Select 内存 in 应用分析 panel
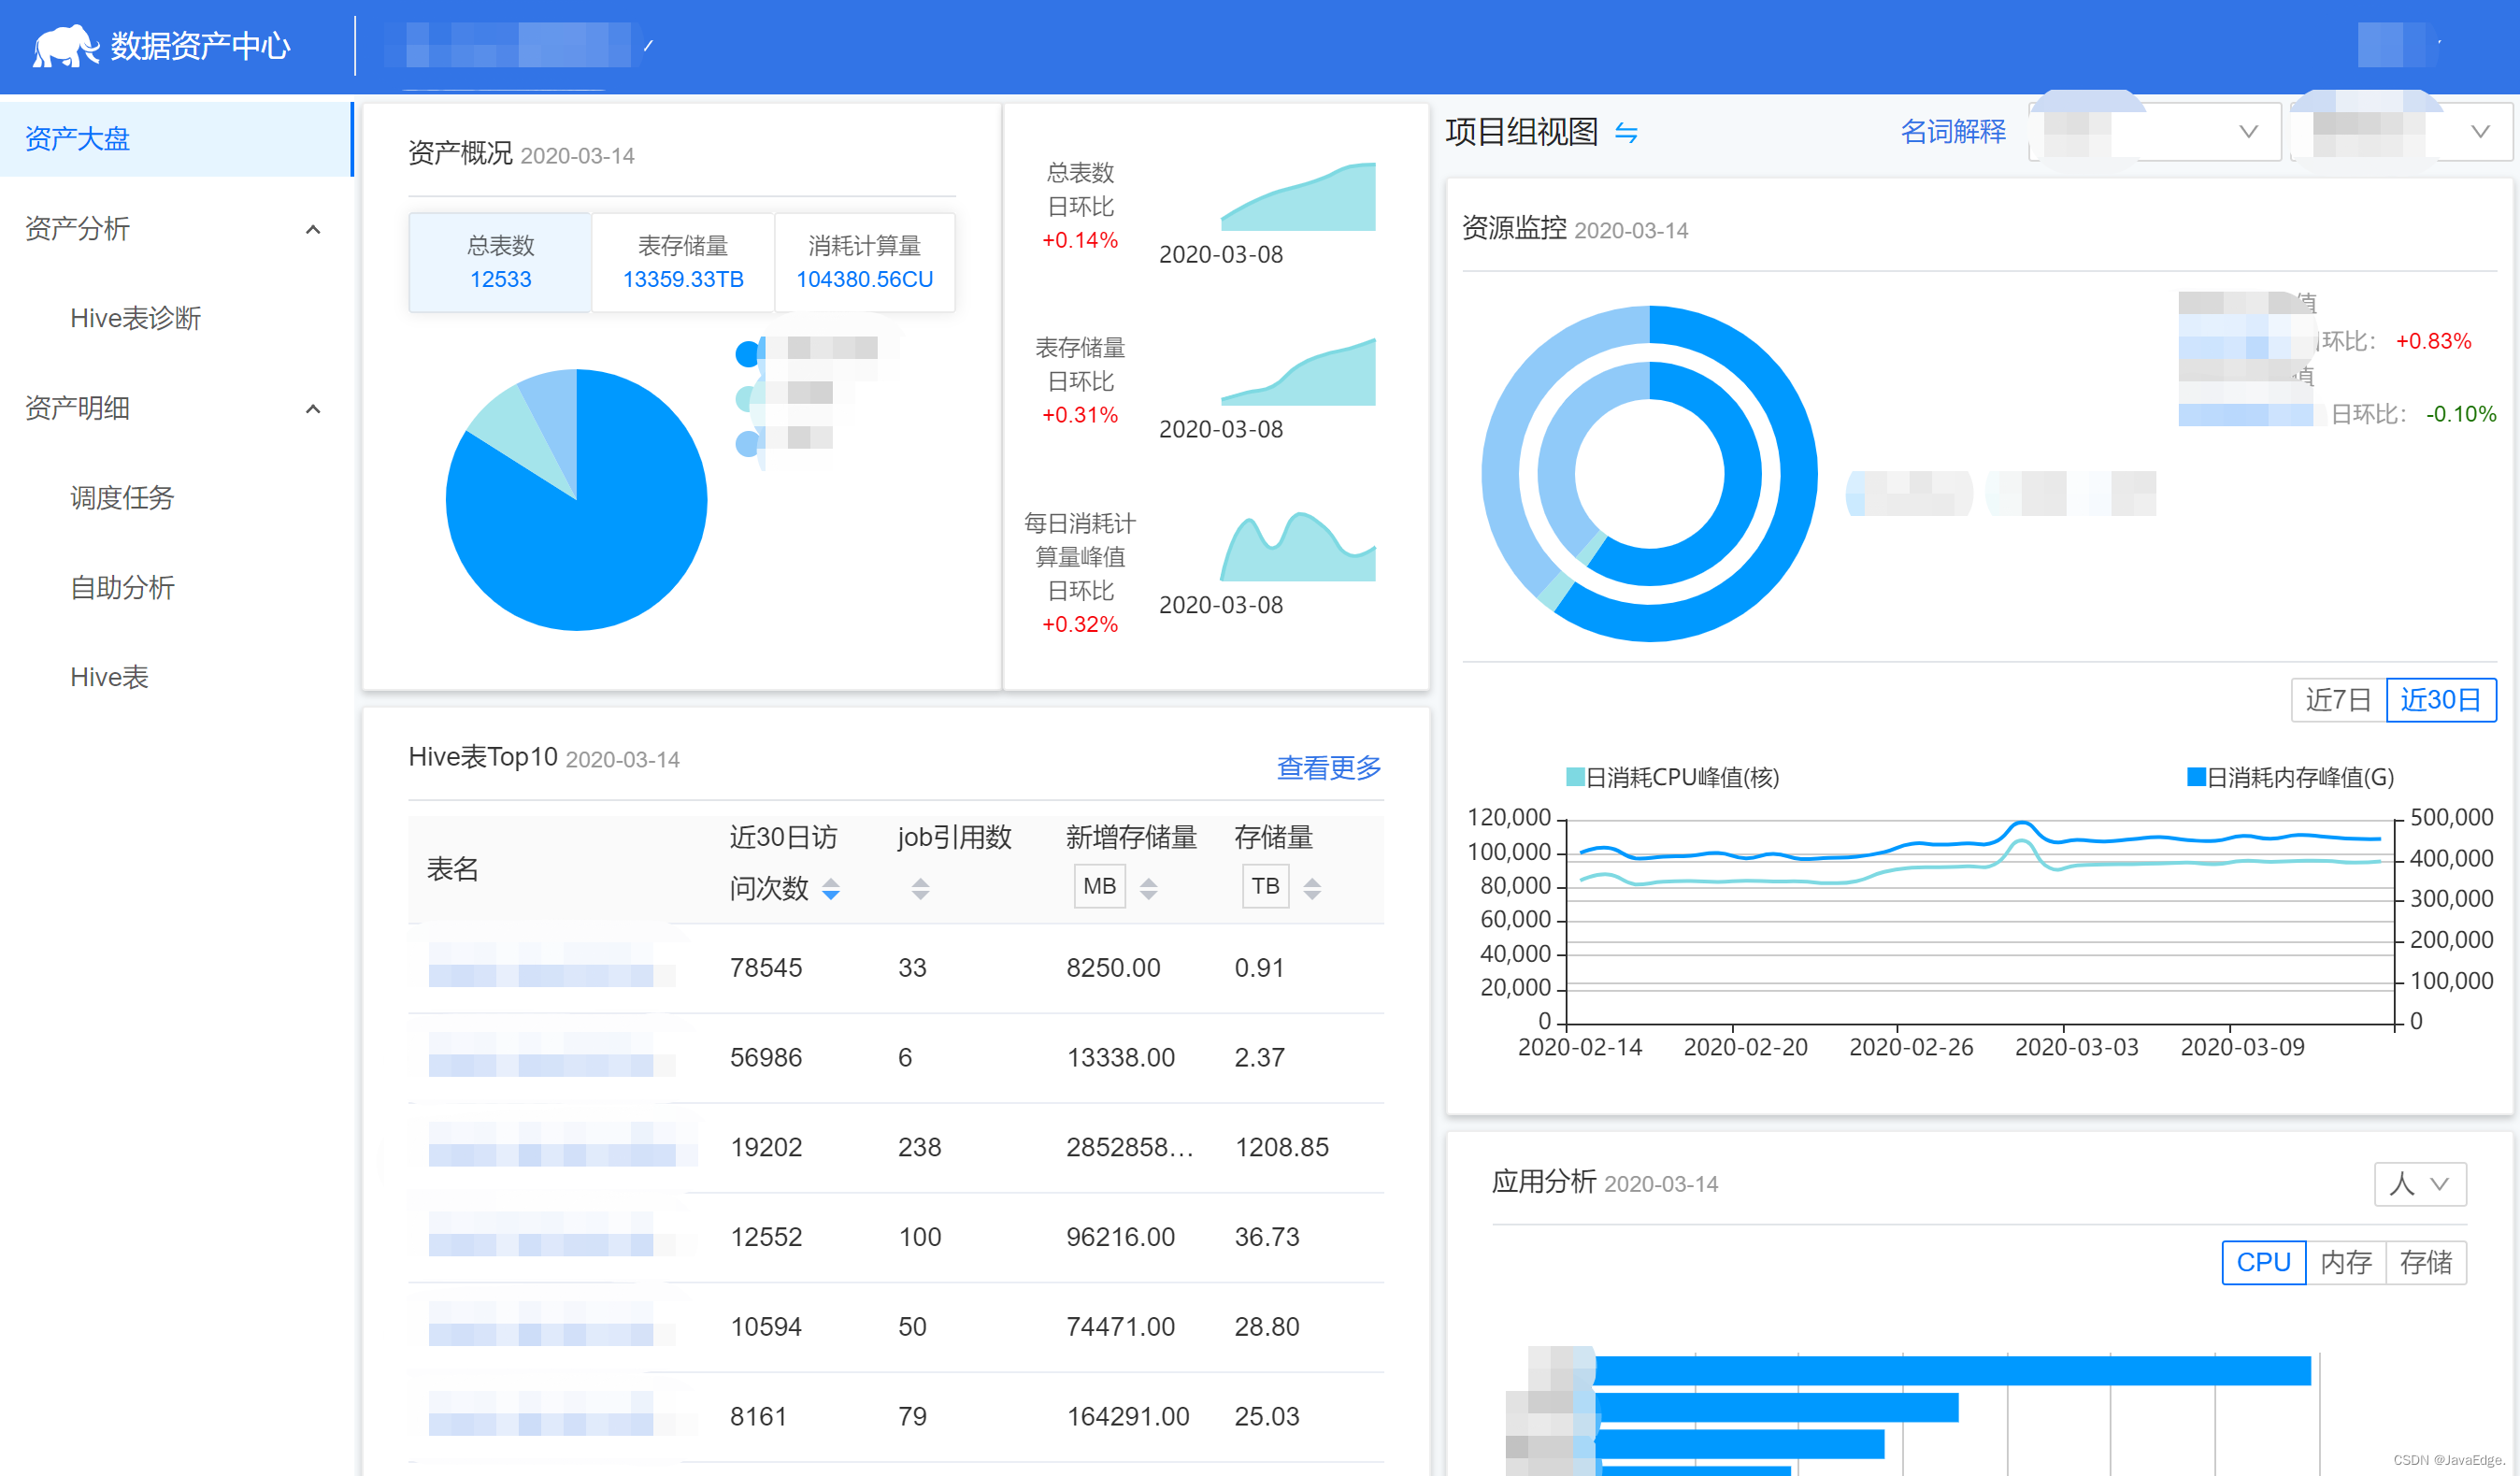Image resolution: width=2520 pixels, height=1476 pixels. [2345, 1262]
